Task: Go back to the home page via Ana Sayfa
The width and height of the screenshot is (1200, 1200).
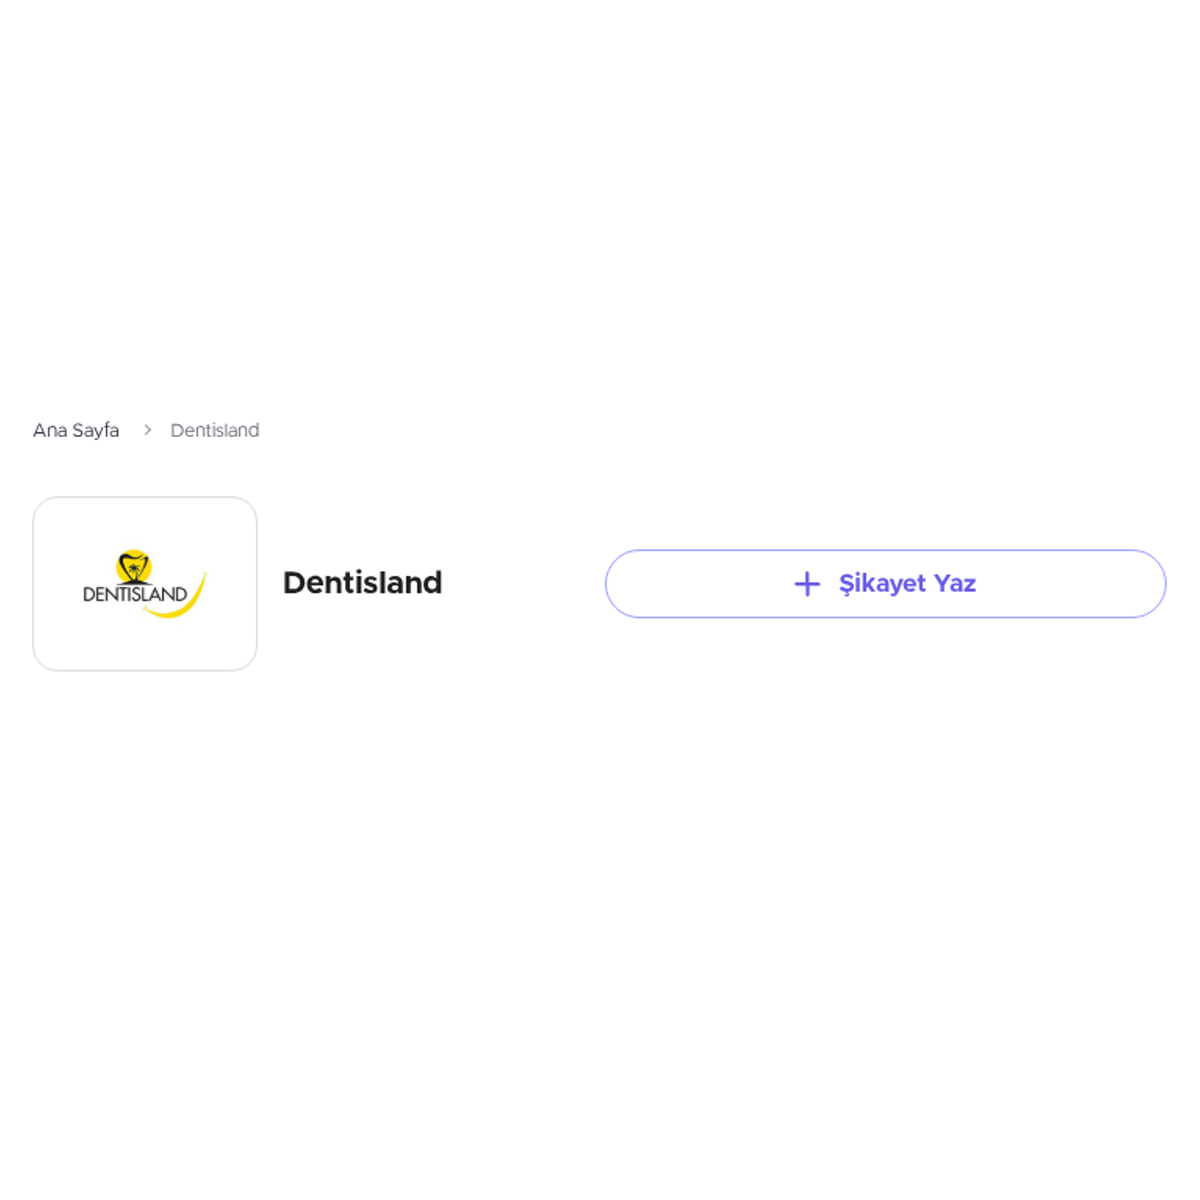Action: [x=76, y=430]
